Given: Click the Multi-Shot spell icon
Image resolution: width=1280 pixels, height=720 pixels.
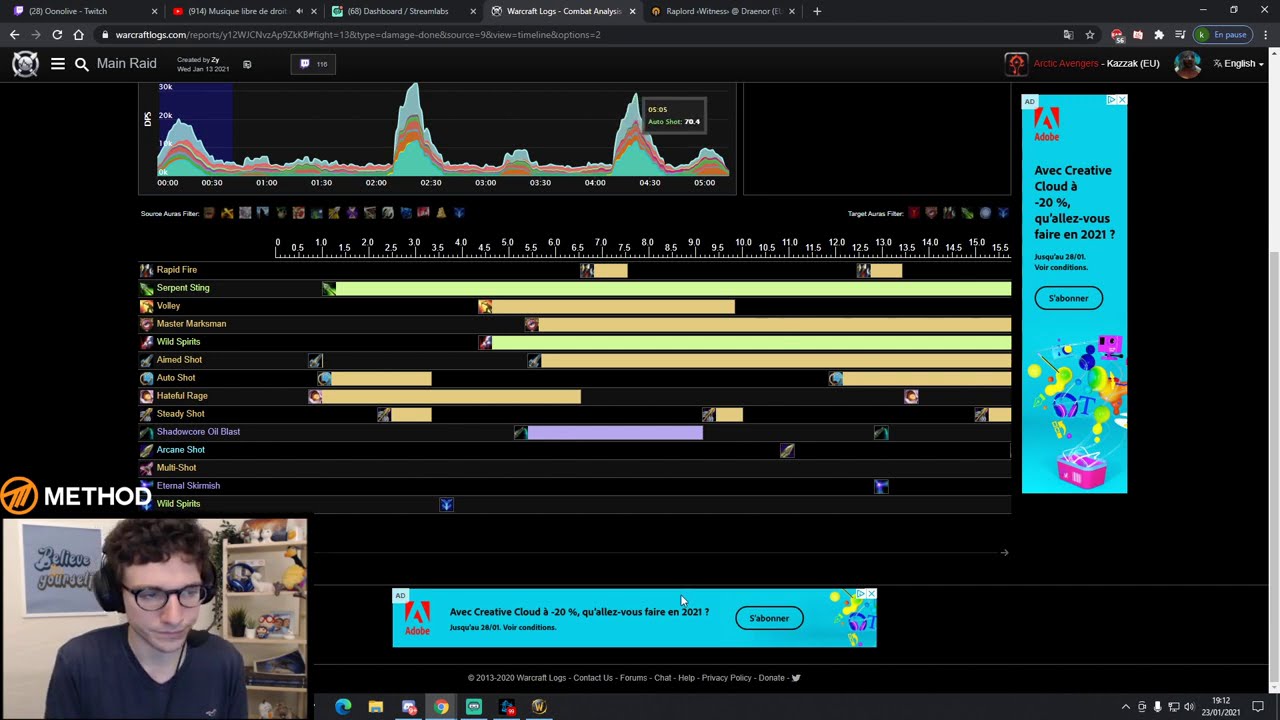Looking at the screenshot, I should click(147, 468).
